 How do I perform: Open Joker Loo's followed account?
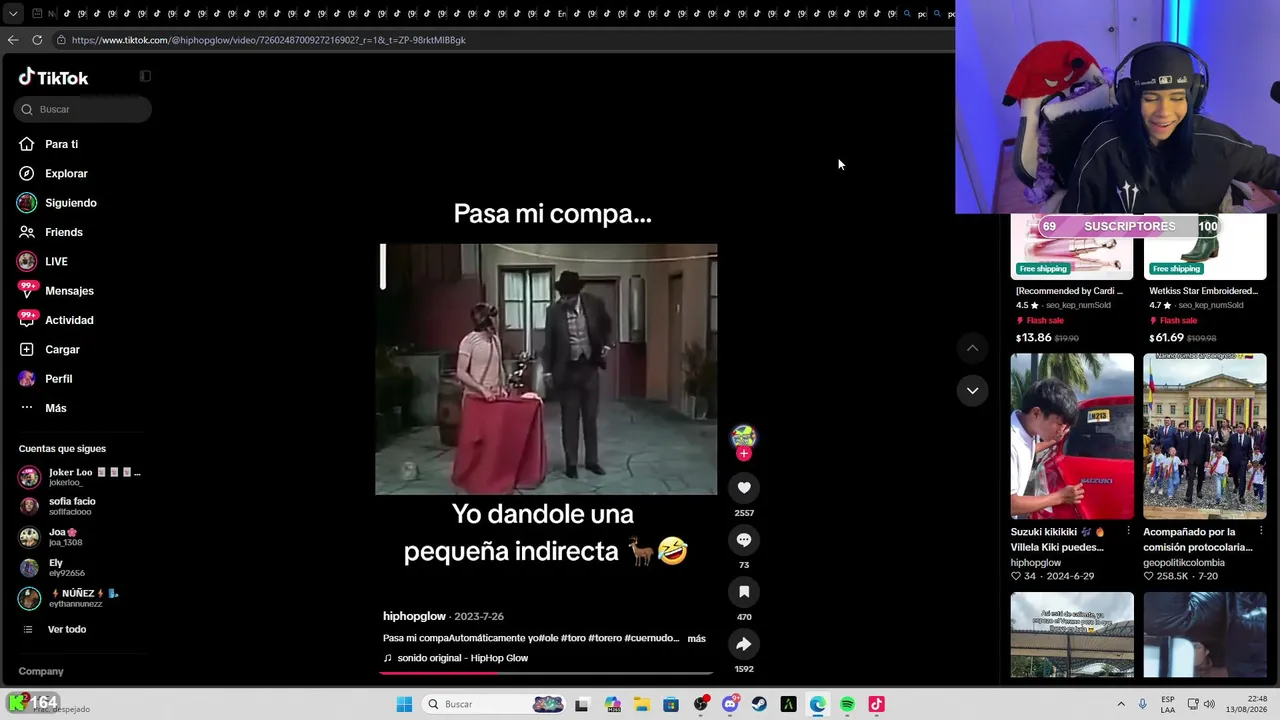(x=80, y=477)
